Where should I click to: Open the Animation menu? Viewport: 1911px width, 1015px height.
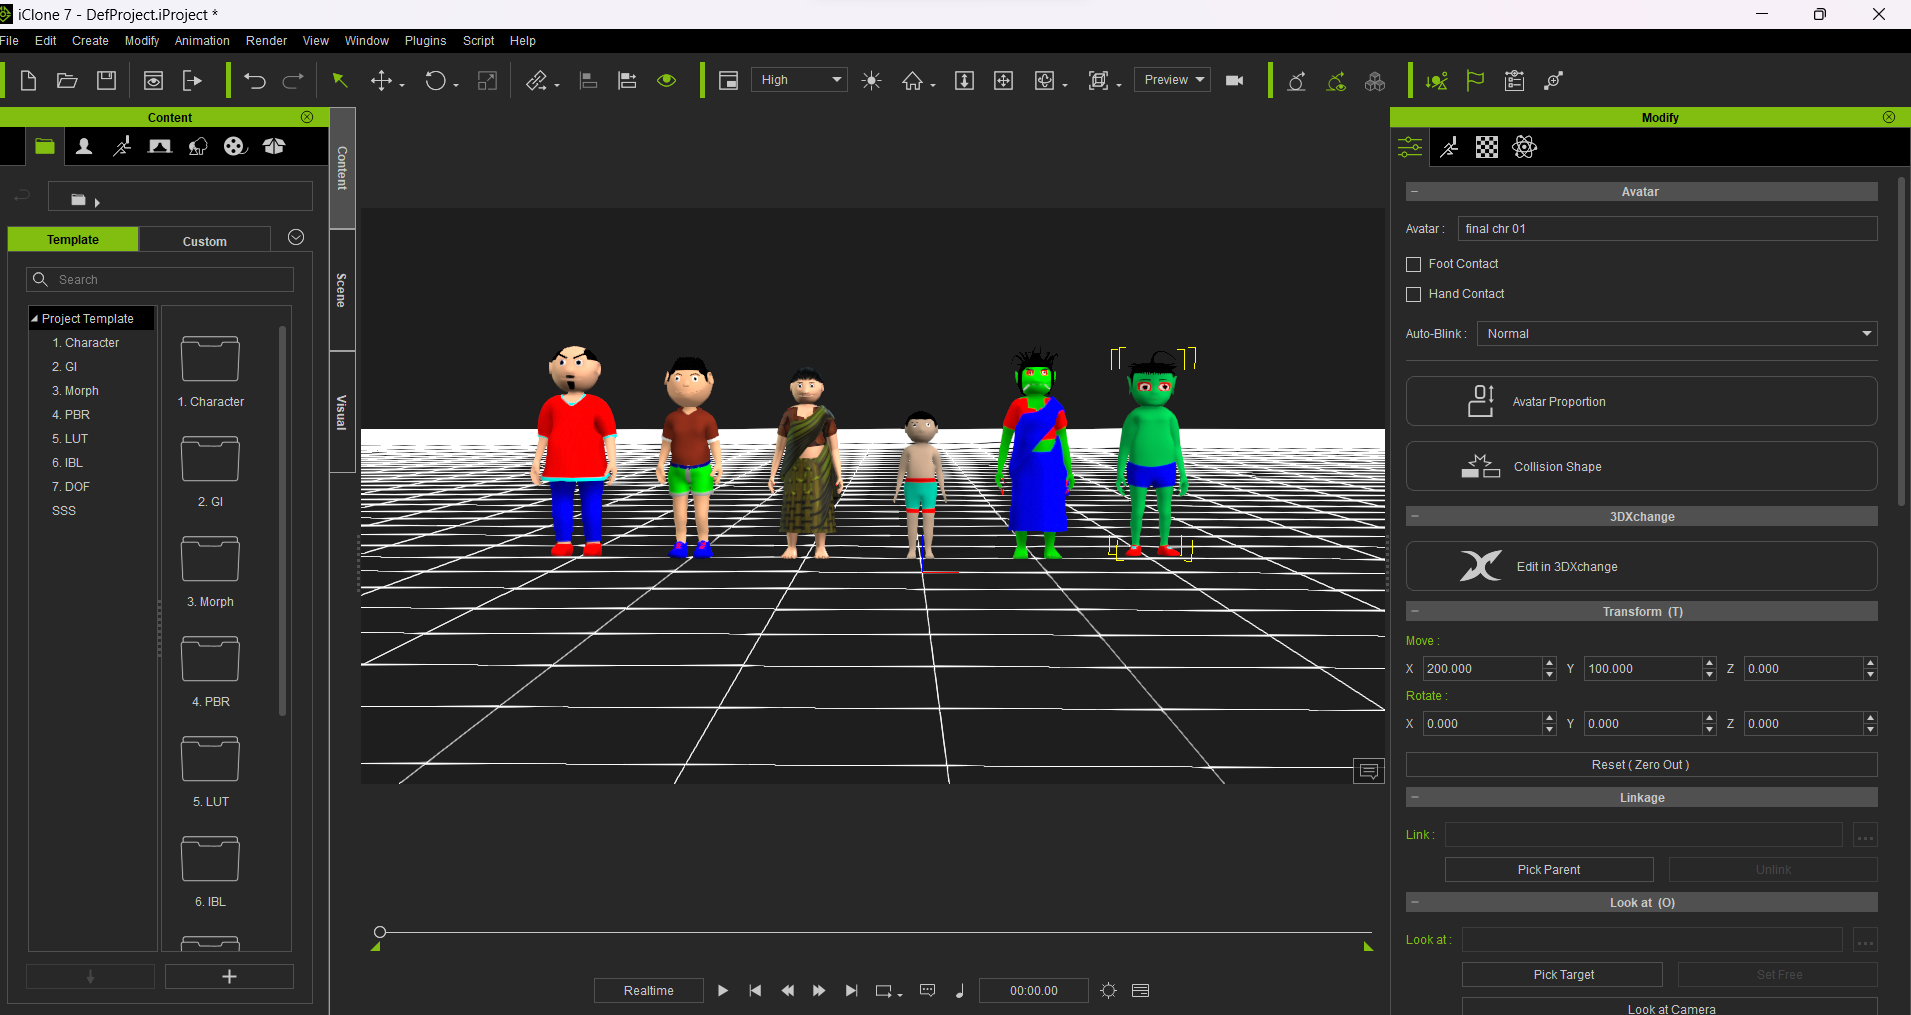pos(202,41)
